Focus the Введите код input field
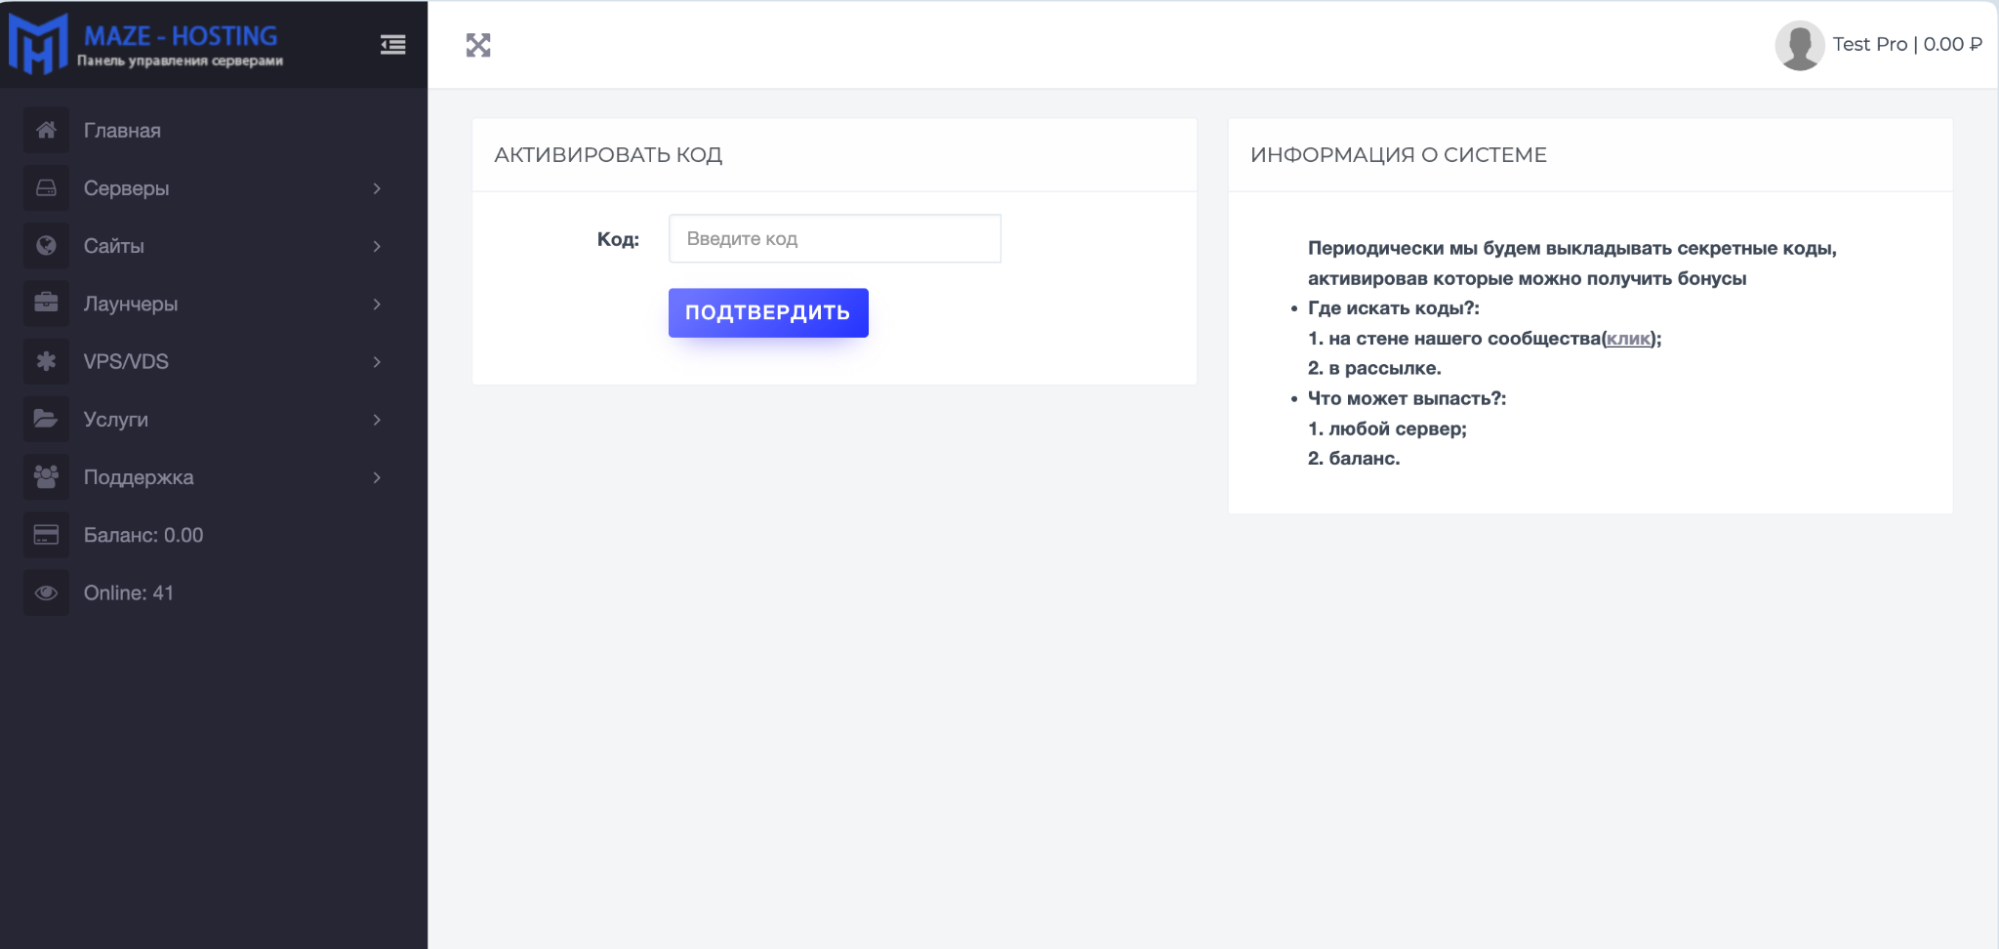The image size is (1999, 949). point(834,239)
